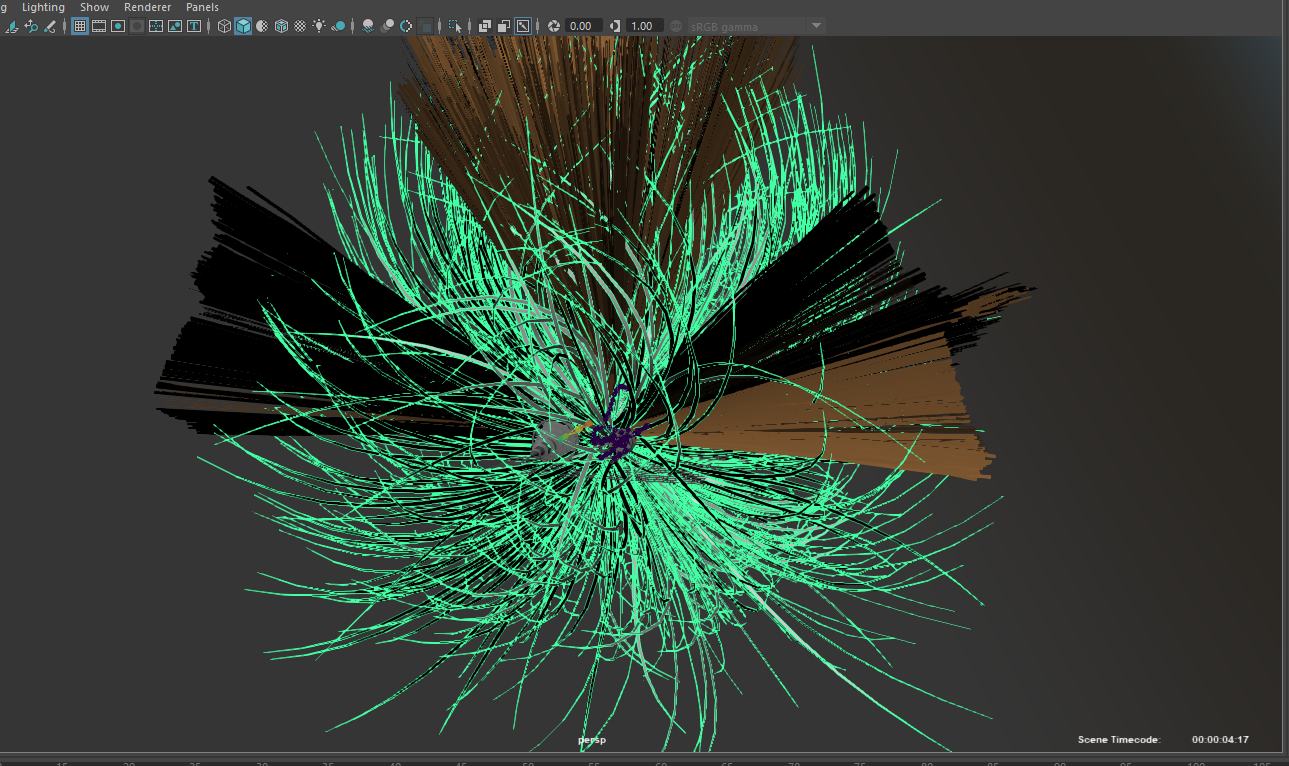Open the Panels menu
Image resolution: width=1289 pixels, height=766 pixels.
click(x=202, y=7)
